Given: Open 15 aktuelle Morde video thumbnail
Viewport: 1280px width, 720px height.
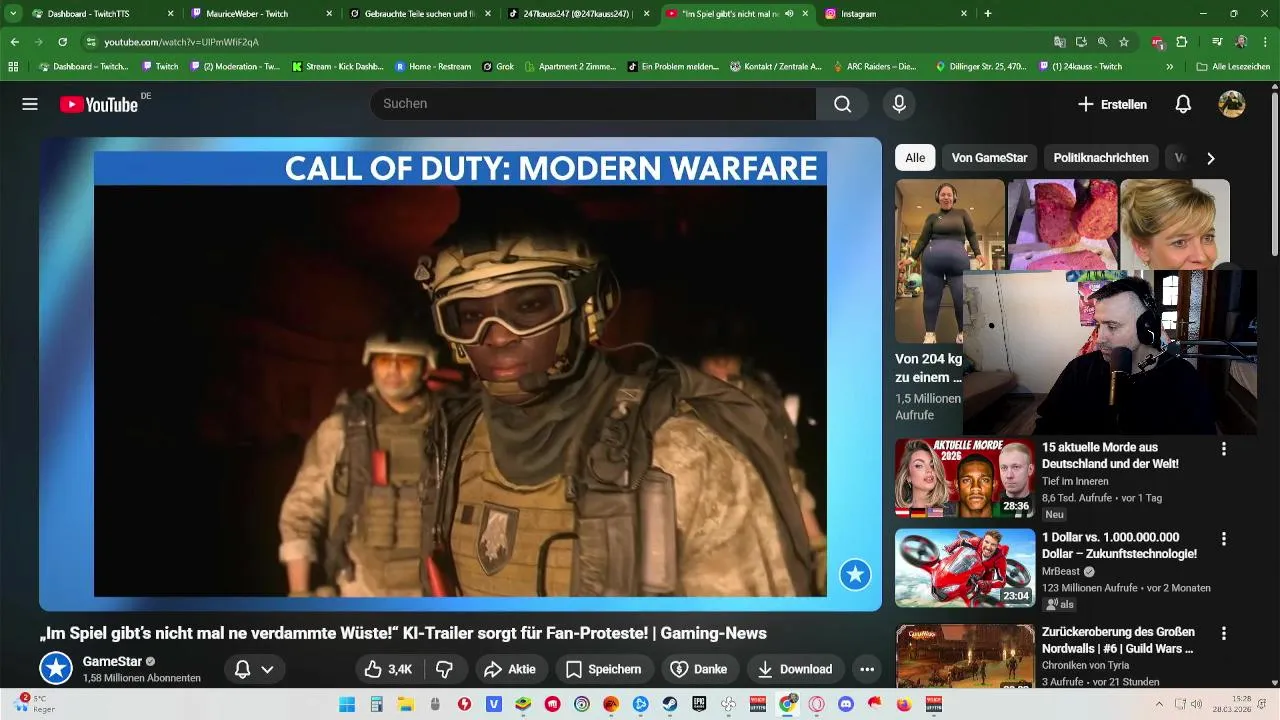Looking at the screenshot, I should point(965,478).
